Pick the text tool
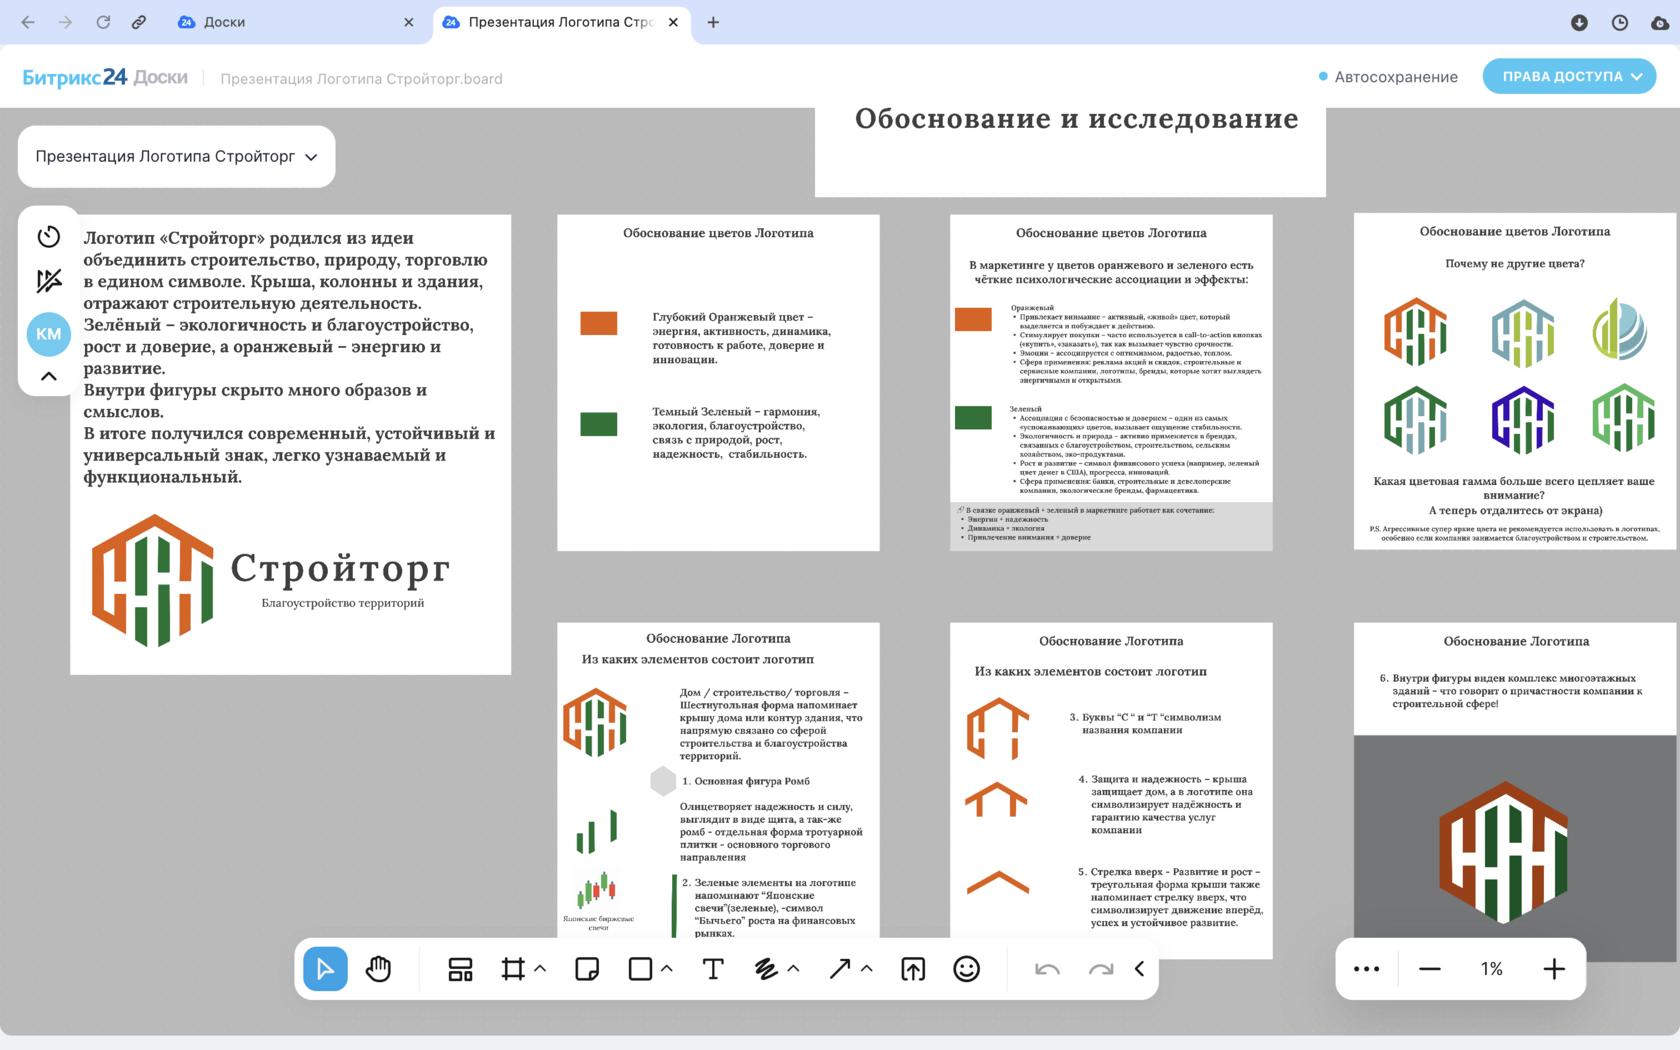Viewport: 1680px width, 1050px height. [x=713, y=969]
